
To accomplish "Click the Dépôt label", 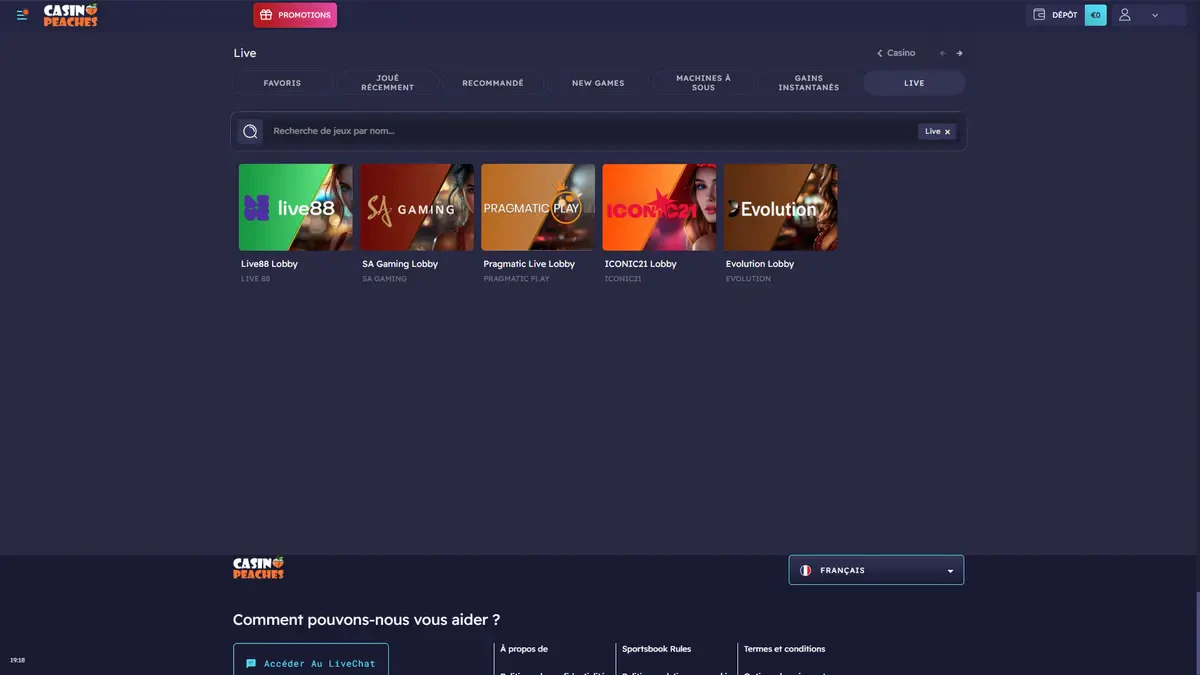I will (1064, 15).
